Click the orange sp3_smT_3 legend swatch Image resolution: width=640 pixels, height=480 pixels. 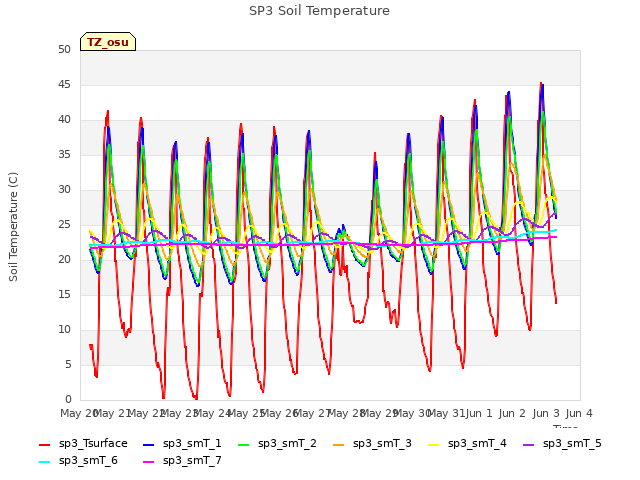tap(339, 444)
